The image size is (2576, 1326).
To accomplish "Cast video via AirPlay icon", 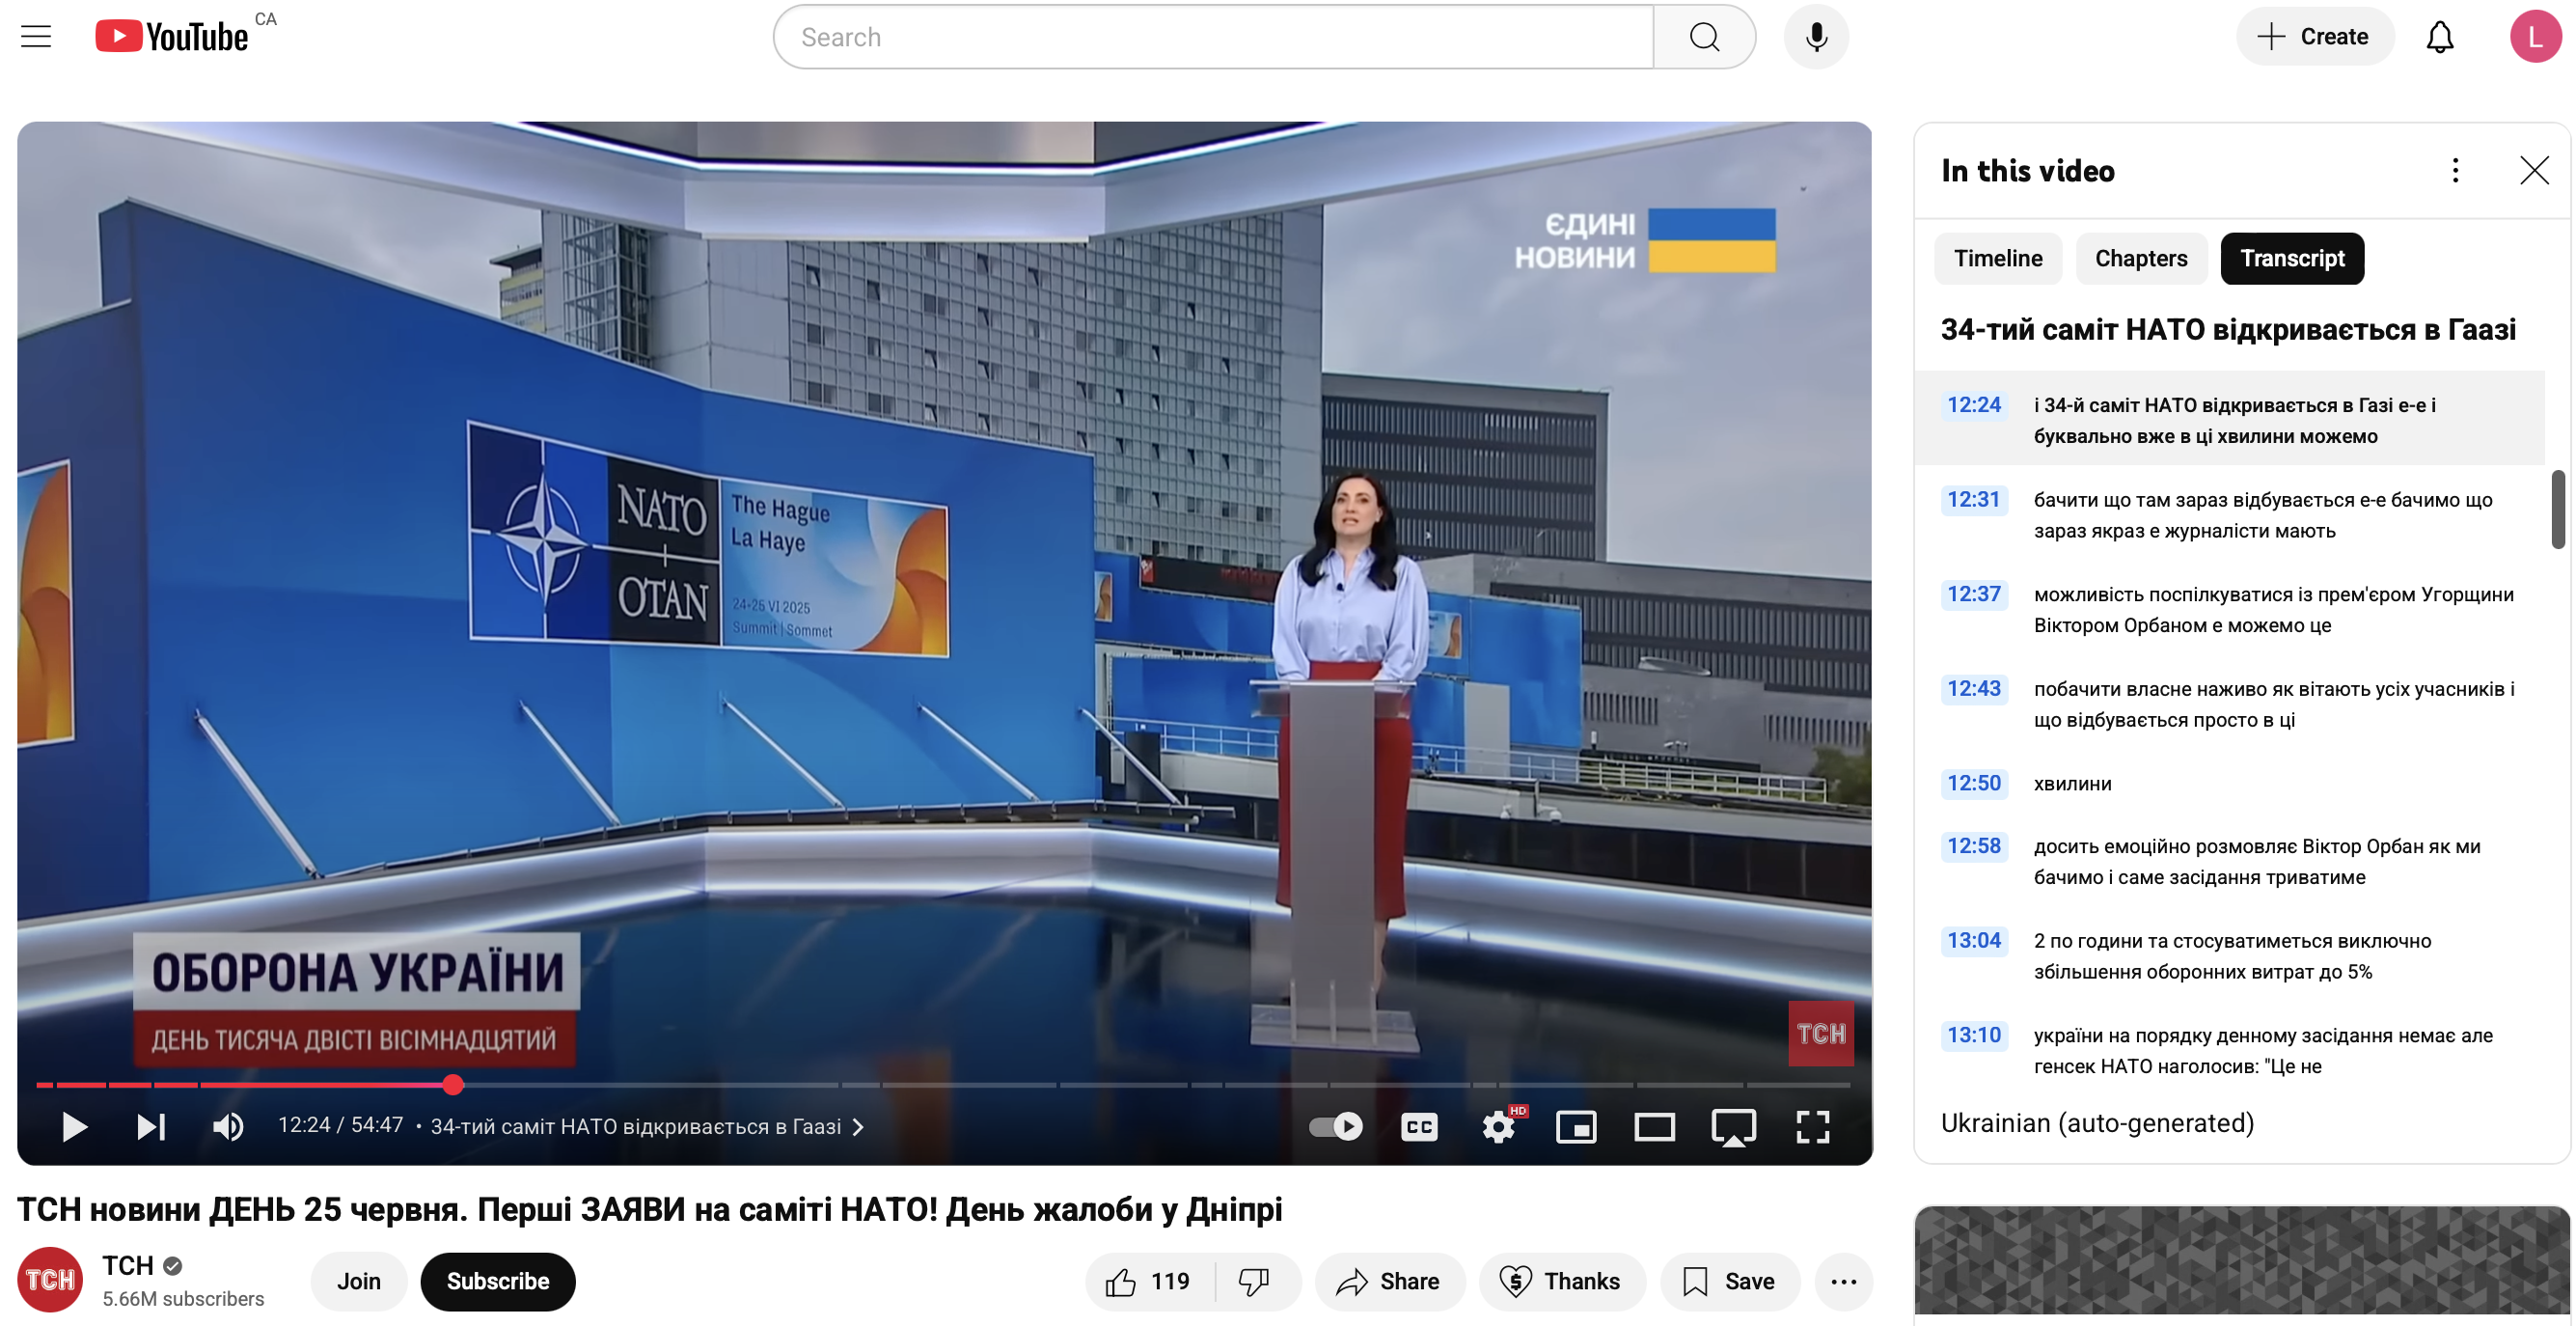I will coord(1733,1128).
